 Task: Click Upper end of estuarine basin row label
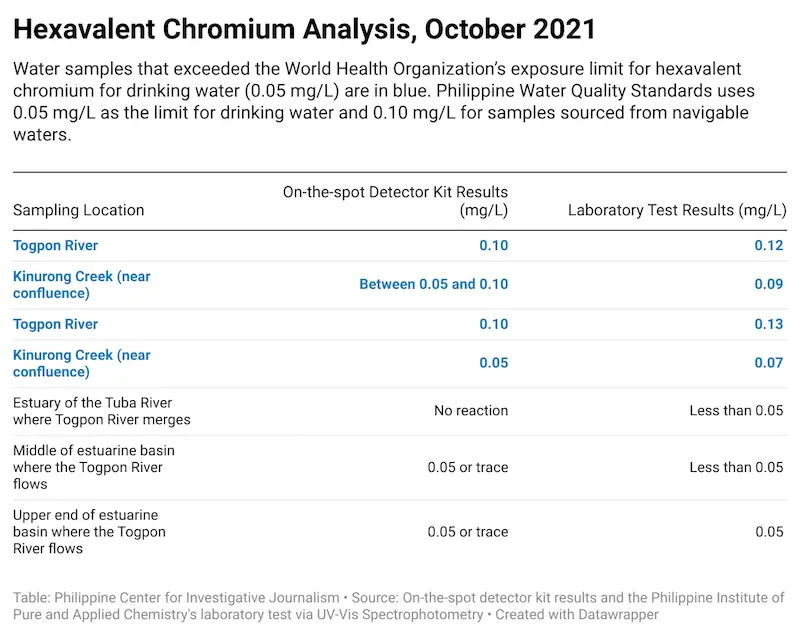[x=89, y=531]
